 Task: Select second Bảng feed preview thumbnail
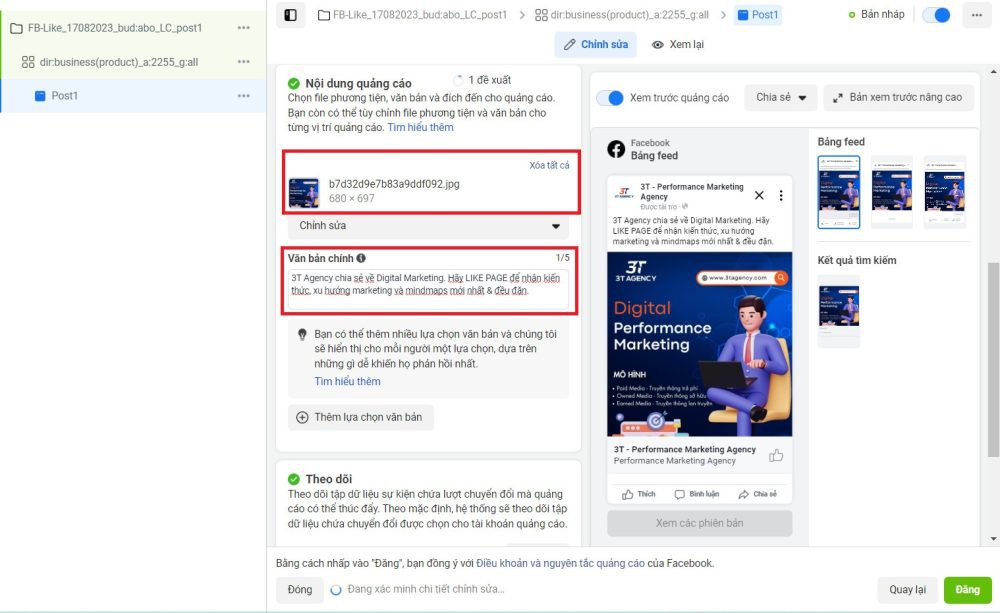click(892, 192)
